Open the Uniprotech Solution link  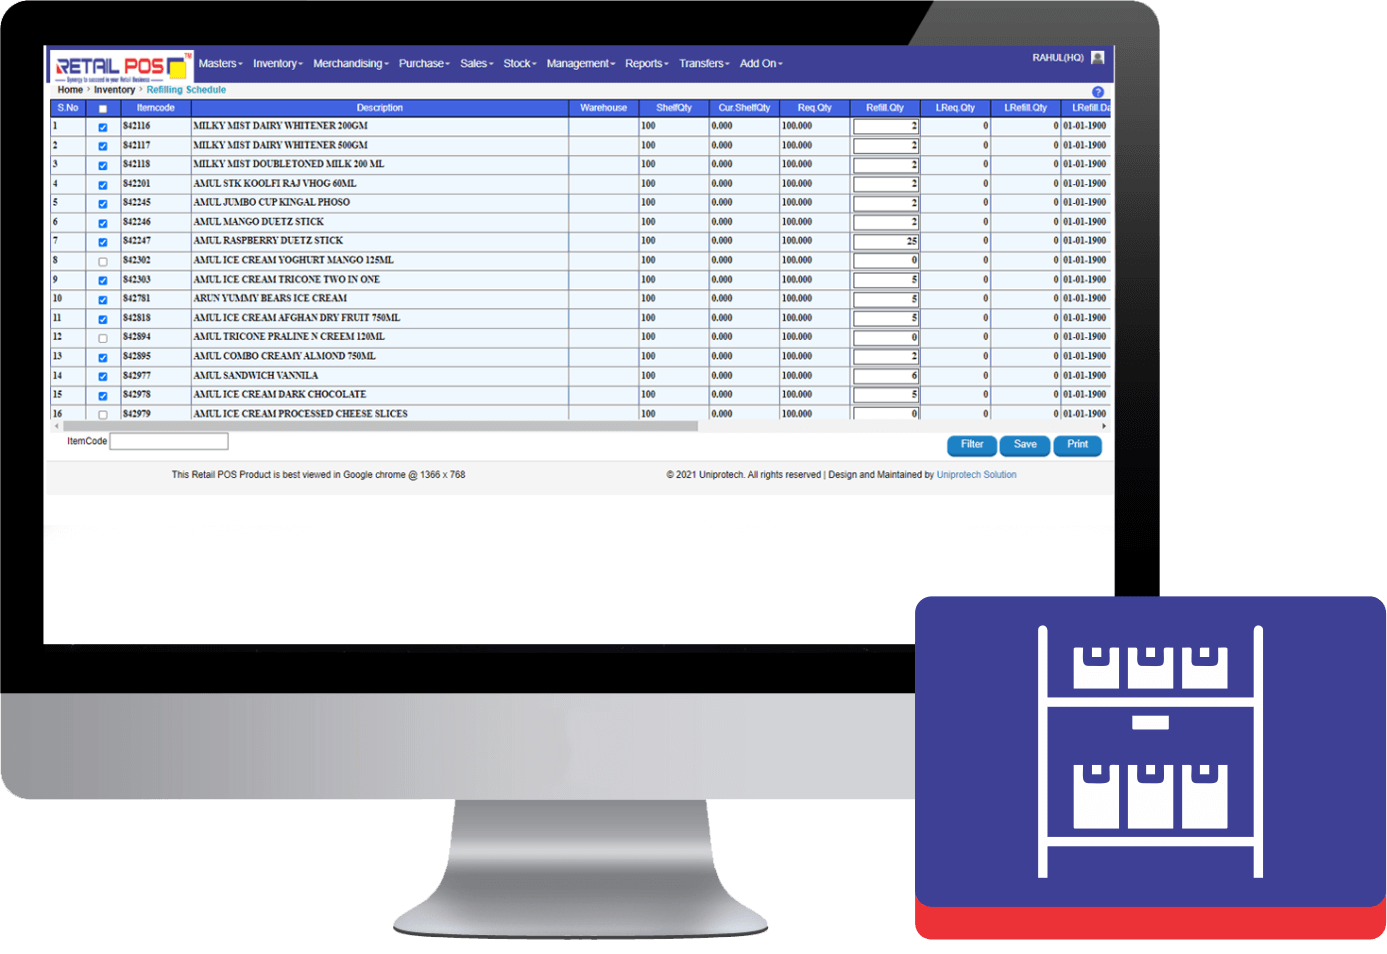coord(976,475)
